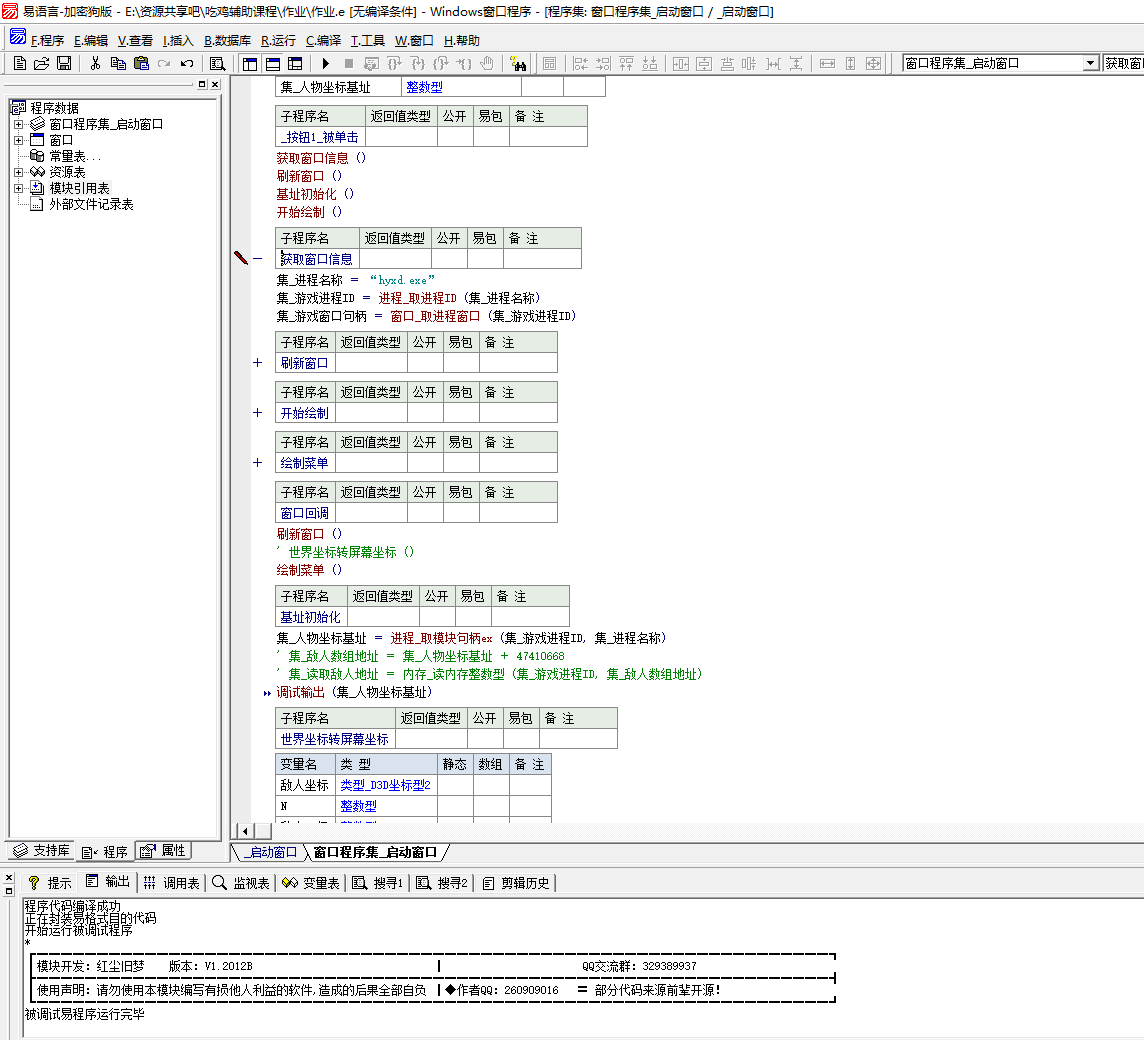Click the New file toolbar icon
This screenshot has width=1144, height=1040.
pos(20,63)
